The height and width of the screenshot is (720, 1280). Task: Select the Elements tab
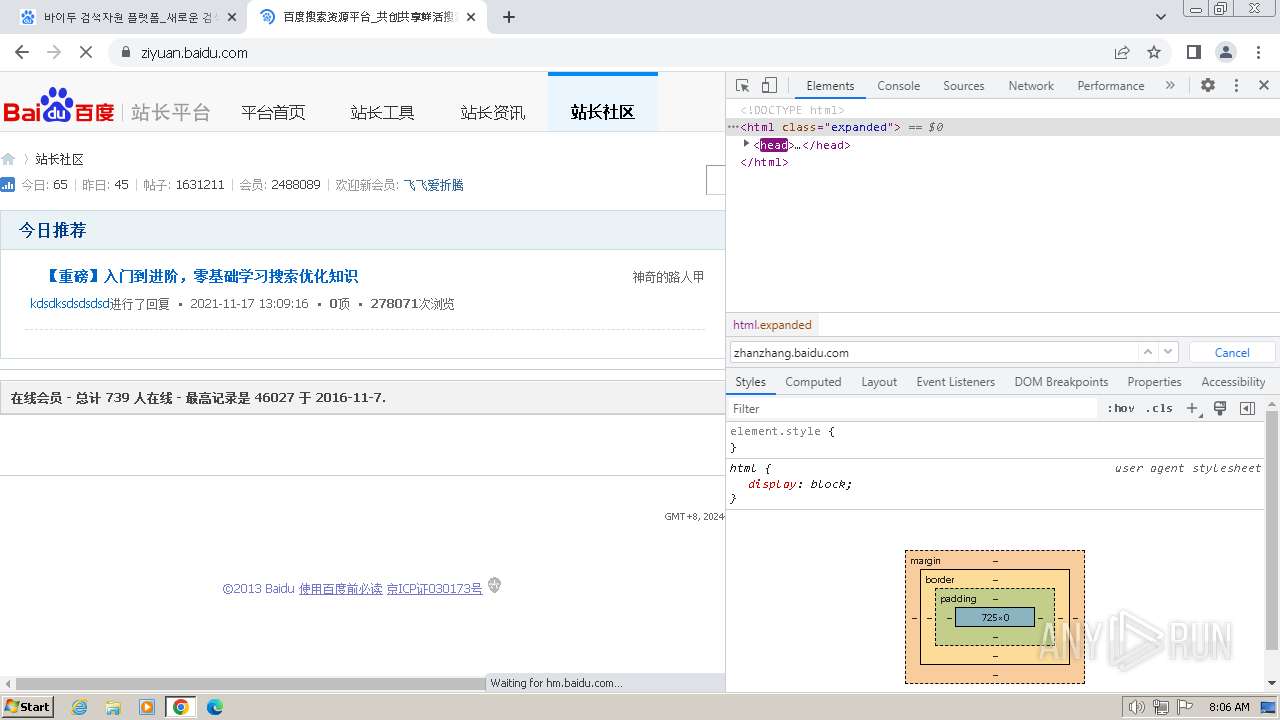830,86
